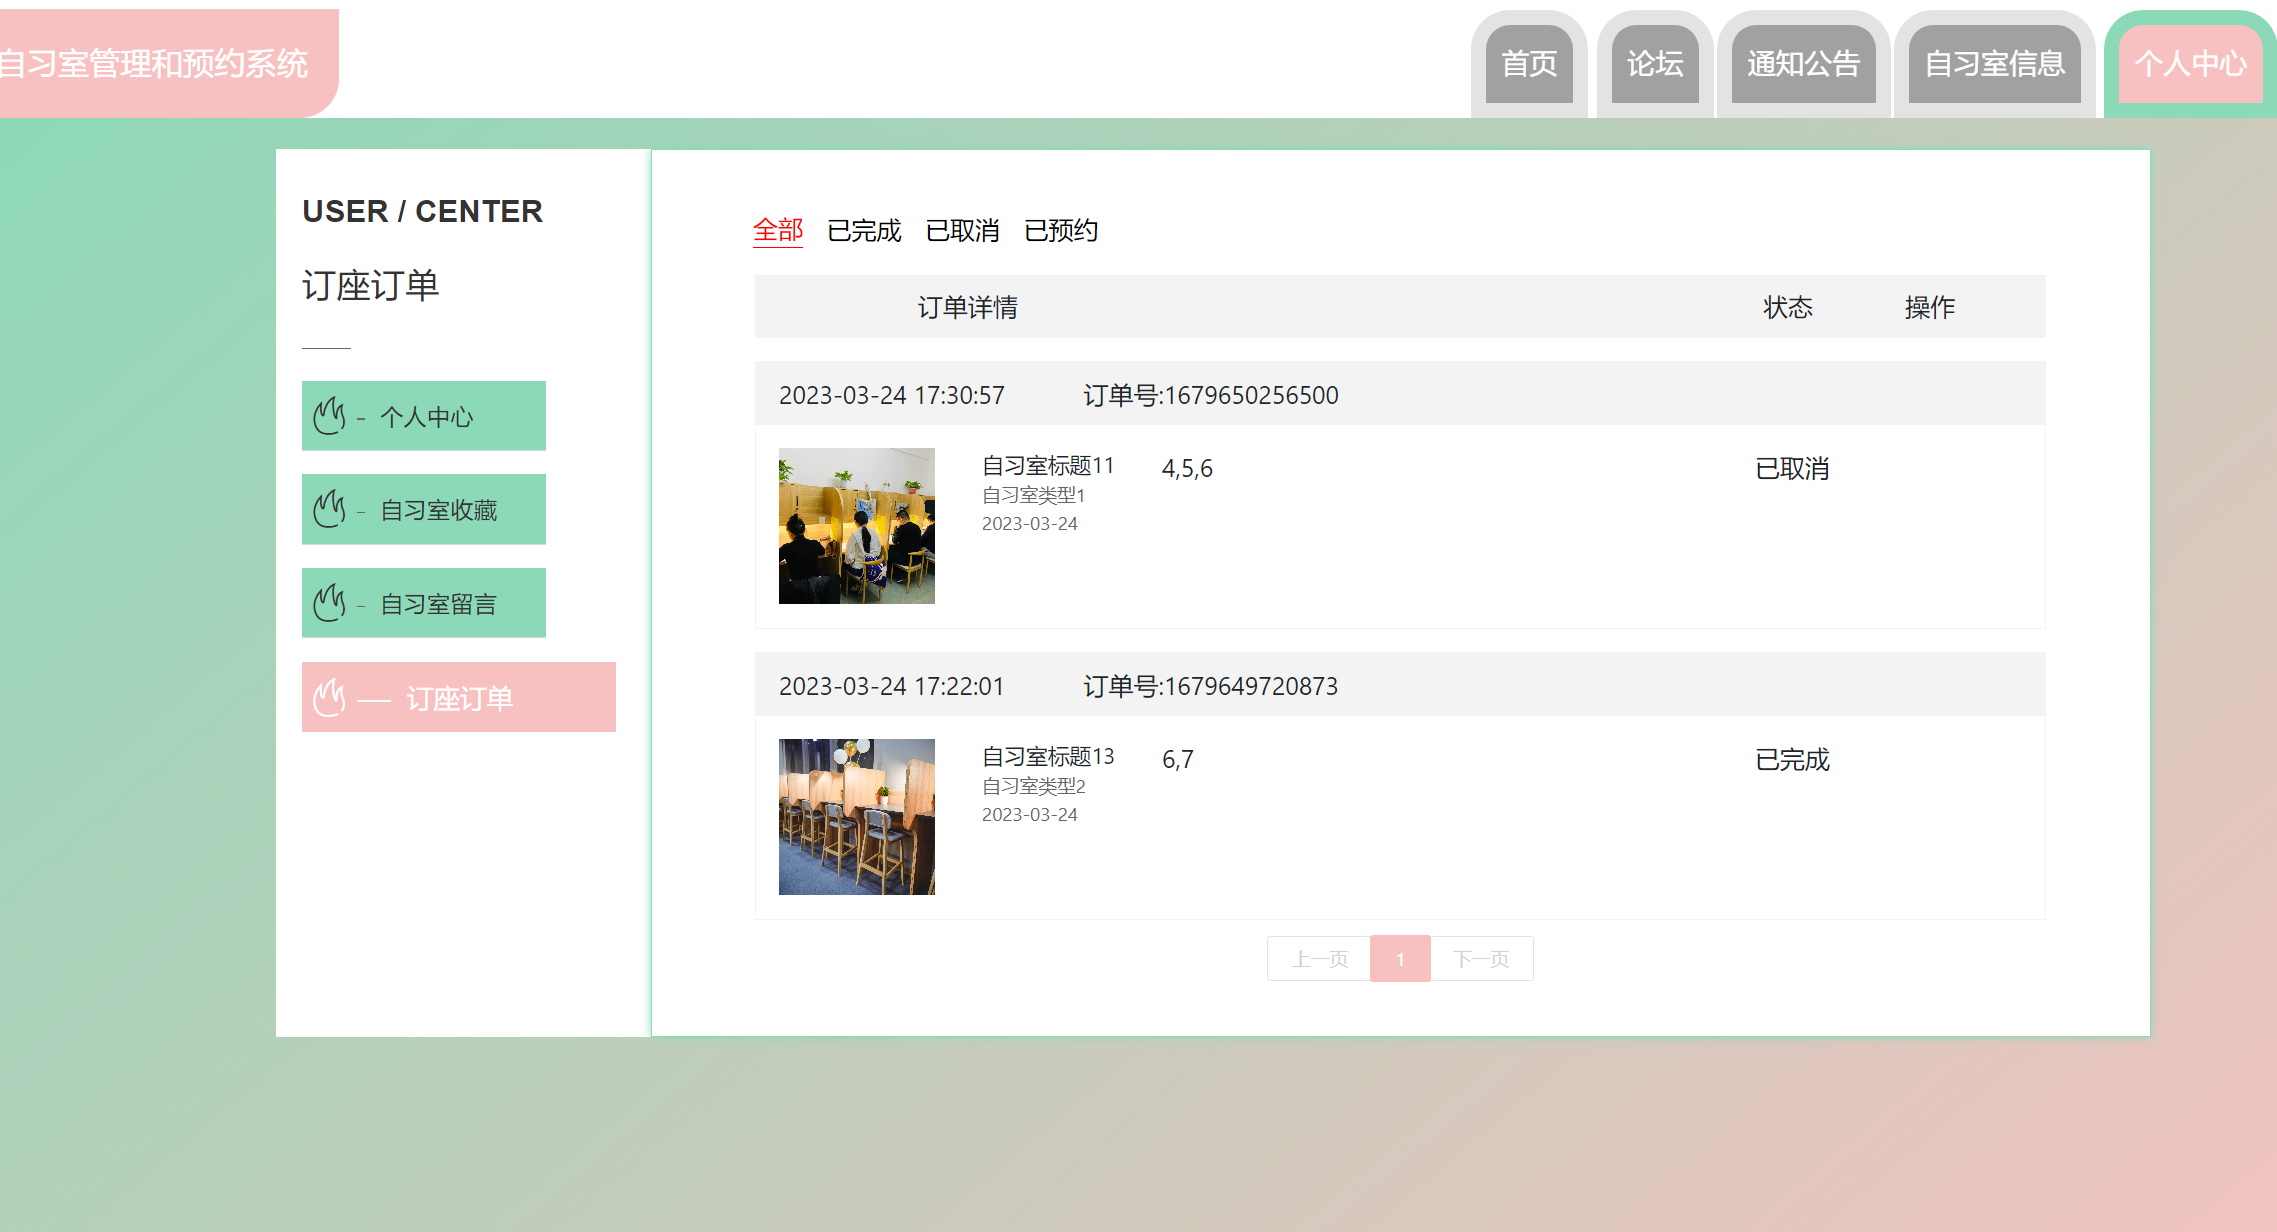Image resolution: width=2277 pixels, height=1232 pixels.
Task: Go to 首页 in top navigation
Action: (x=1529, y=64)
